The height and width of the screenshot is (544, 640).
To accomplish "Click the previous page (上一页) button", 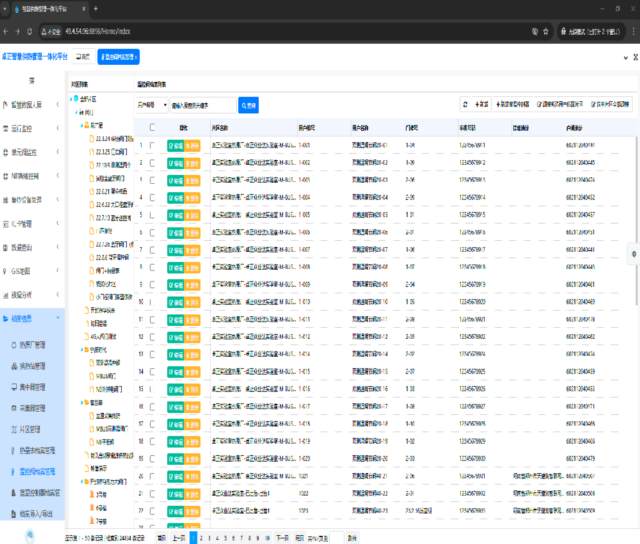I will (179, 538).
